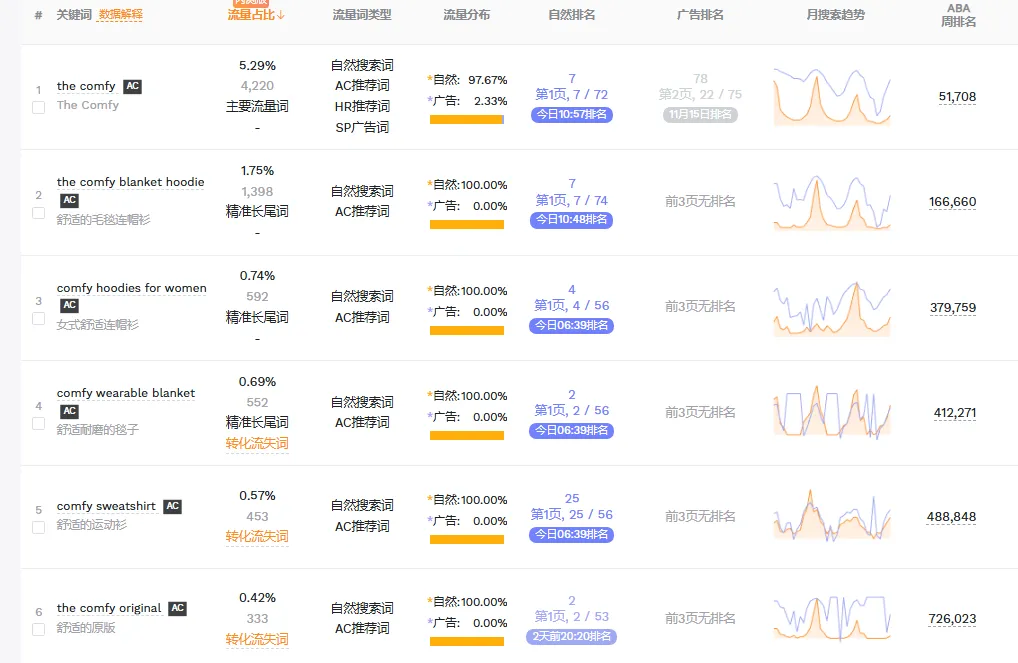Click ad rank '第2页, 22 / 75'

700,95
